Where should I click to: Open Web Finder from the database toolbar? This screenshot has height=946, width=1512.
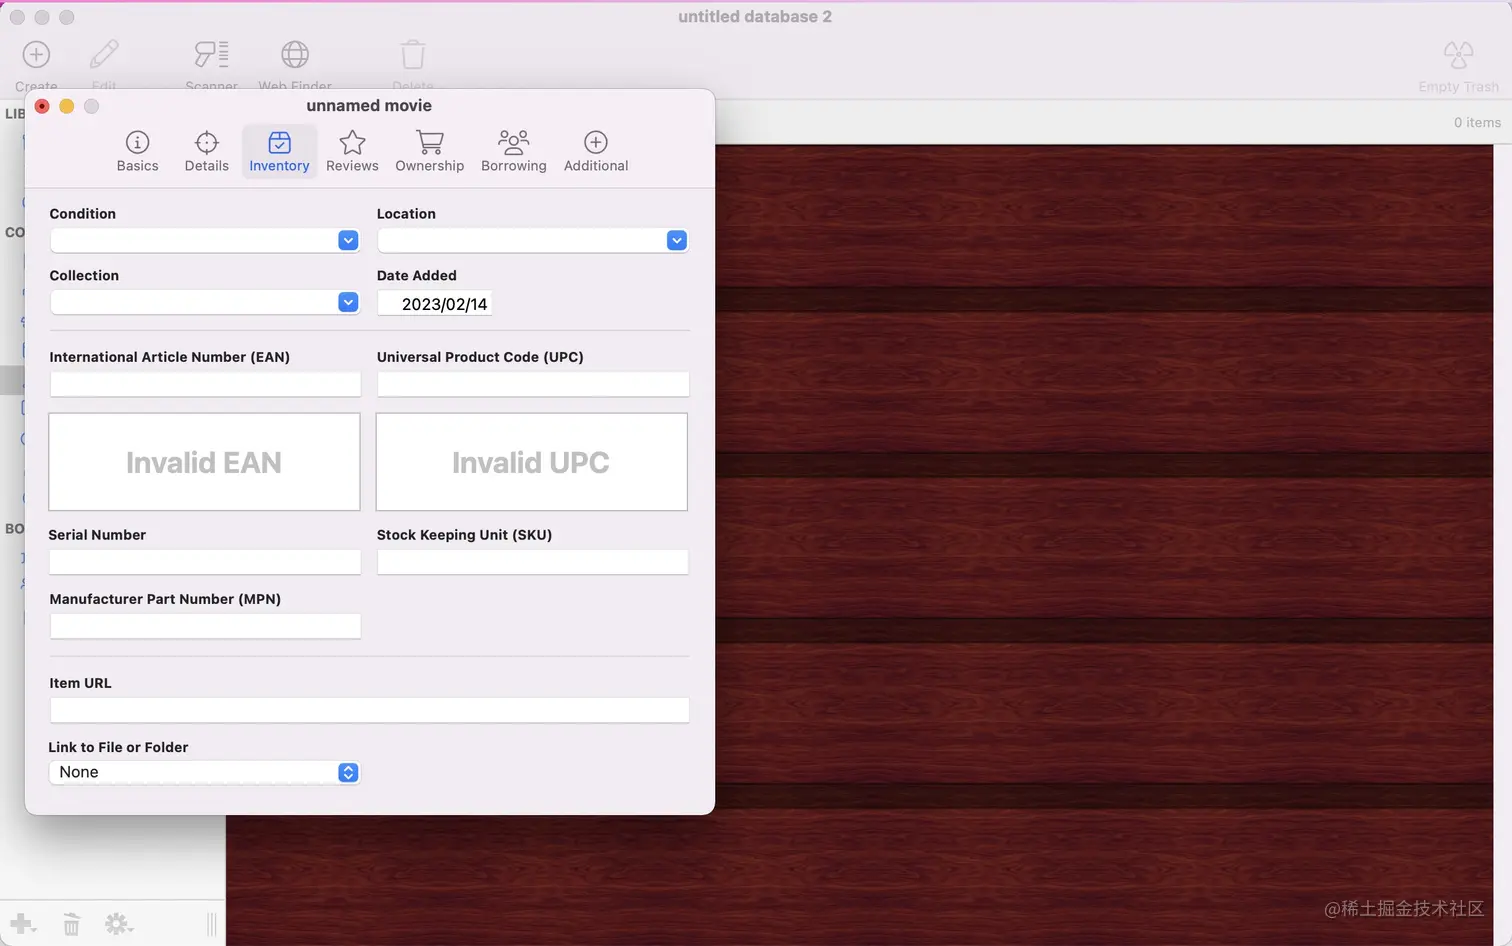[x=295, y=55]
